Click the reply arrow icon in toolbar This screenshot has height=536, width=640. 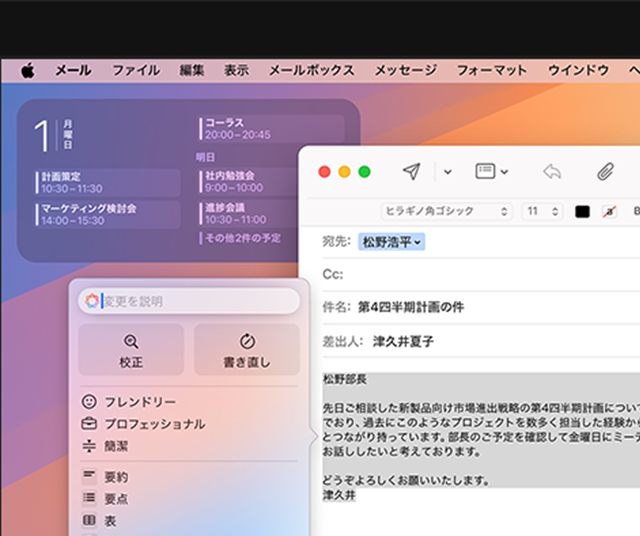[x=552, y=171]
